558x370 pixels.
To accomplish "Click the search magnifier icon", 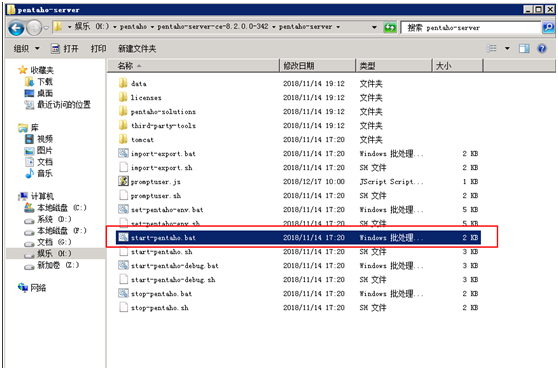I will 548,27.
